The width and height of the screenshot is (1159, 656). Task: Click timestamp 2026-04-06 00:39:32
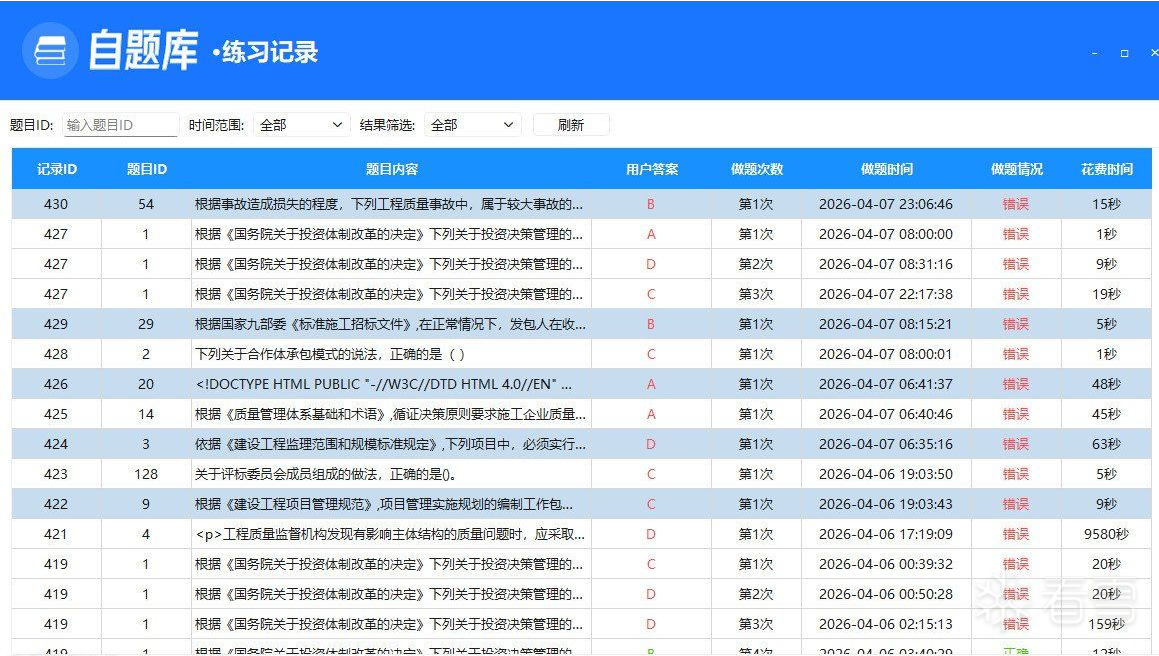[x=886, y=564]
